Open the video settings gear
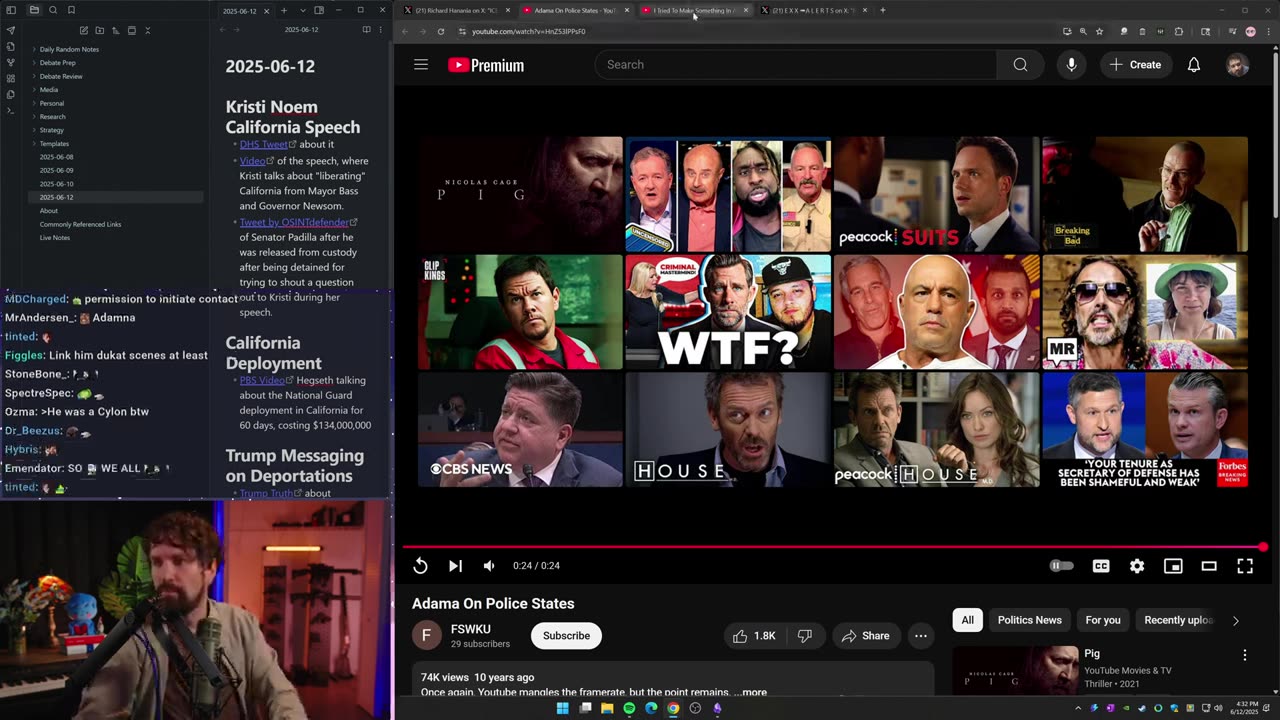The height and width of the screenshot is (720, 1280). [1137, 566]
